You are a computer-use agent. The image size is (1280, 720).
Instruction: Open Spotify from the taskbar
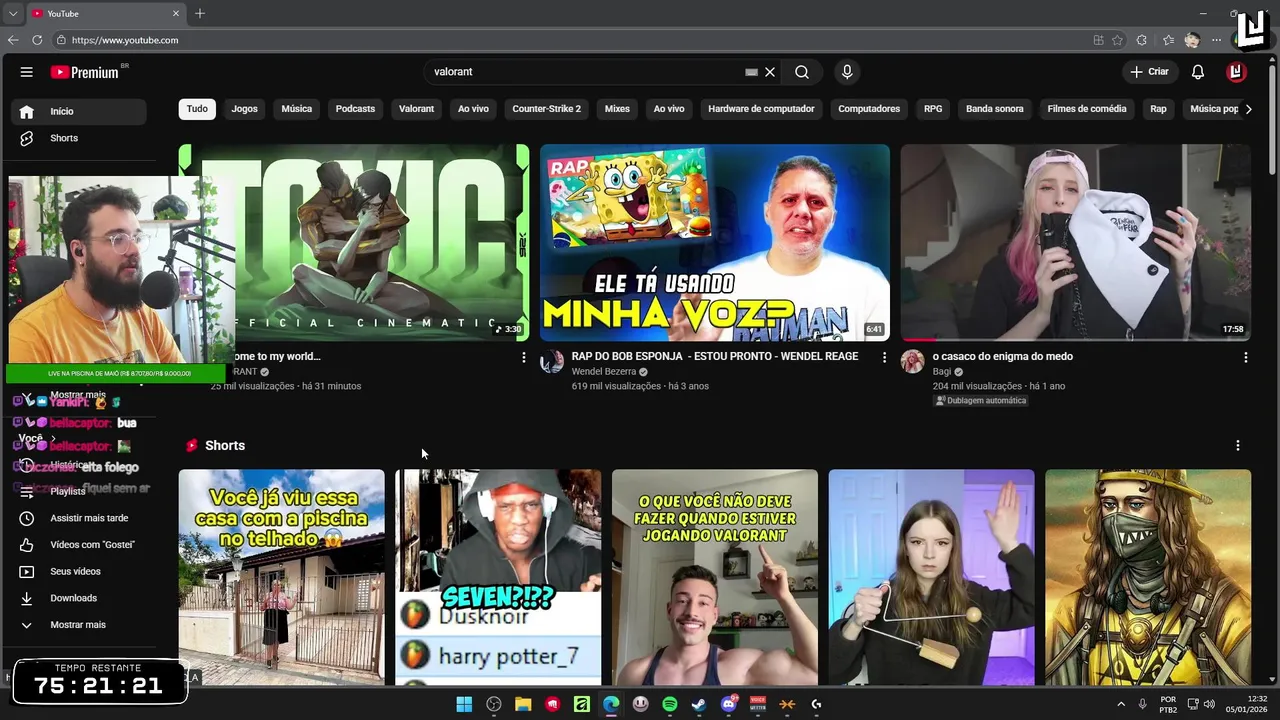[x=670, y=704]
